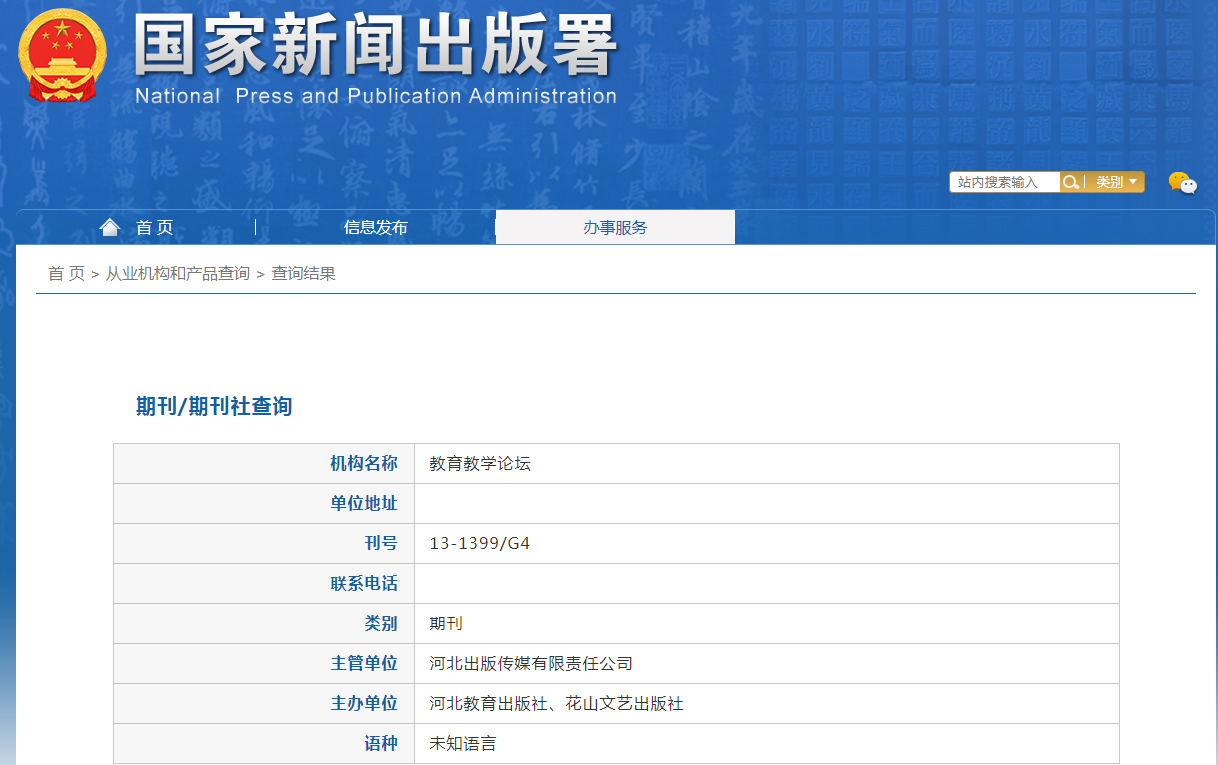Click the 期刊/期刊社查询 heading
Screen dimensions: 1218x765
[x=214, y=407]
